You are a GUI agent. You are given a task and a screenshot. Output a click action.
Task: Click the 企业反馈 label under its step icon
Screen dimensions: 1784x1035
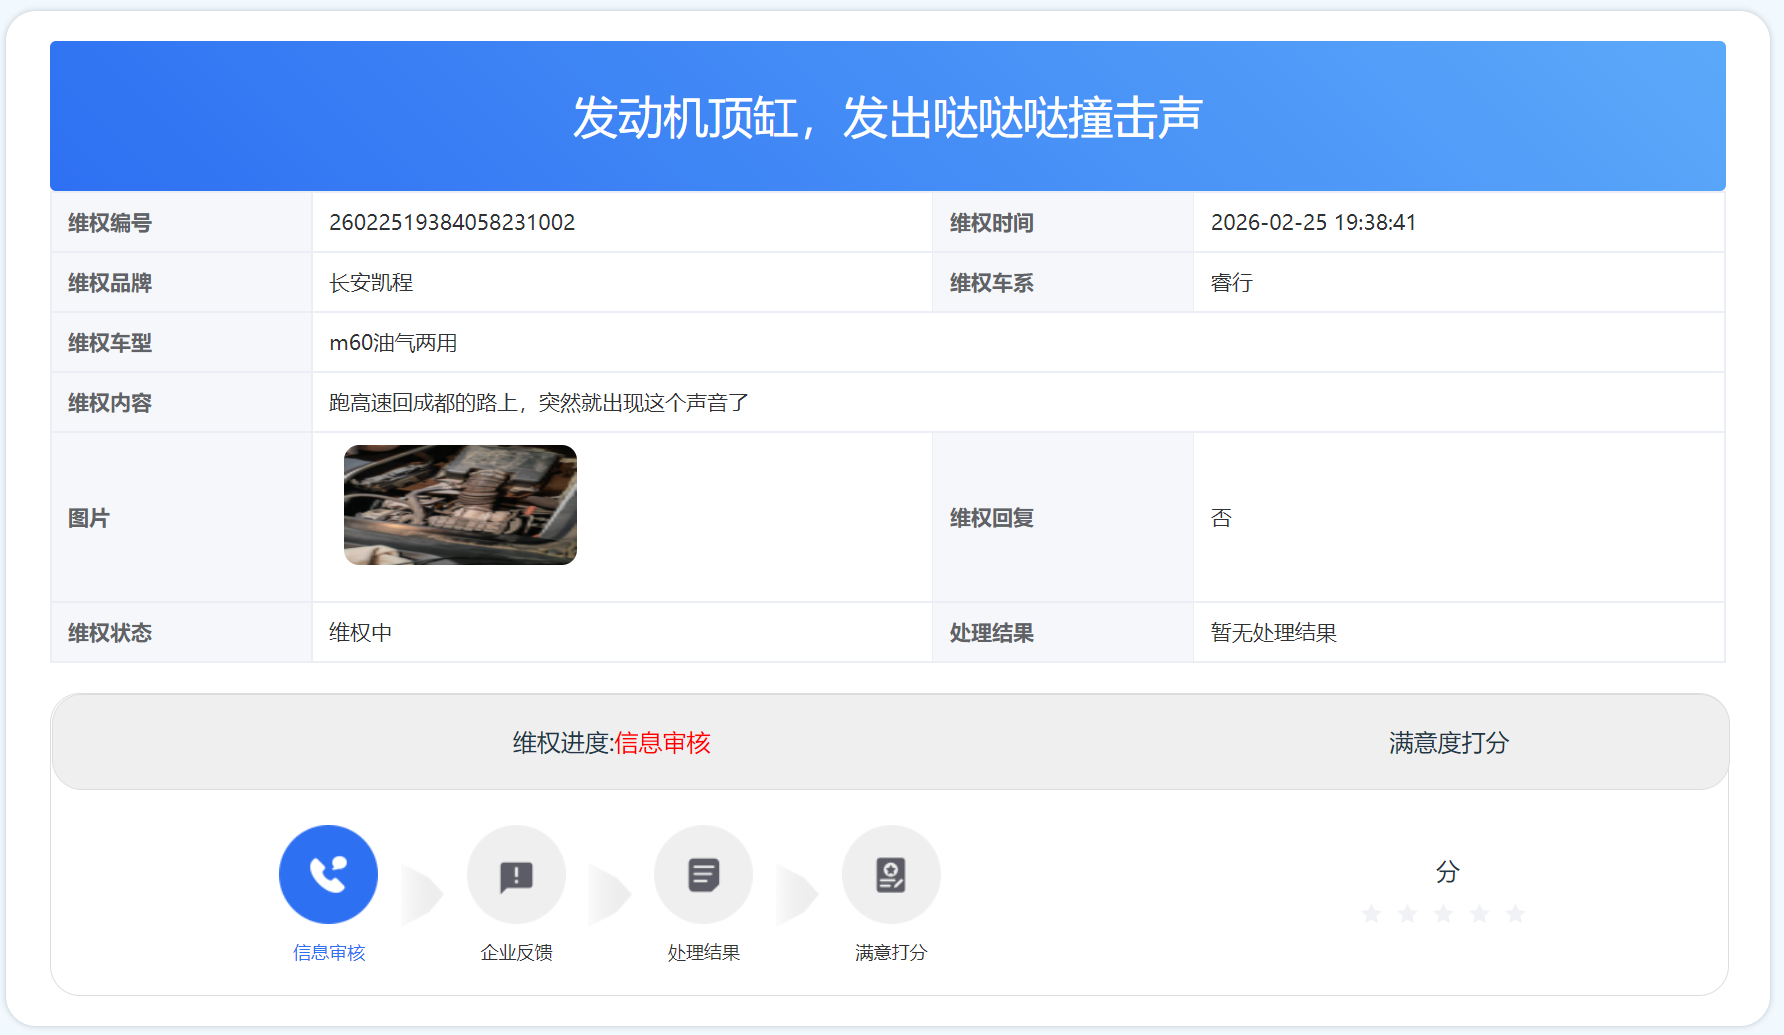516,953
